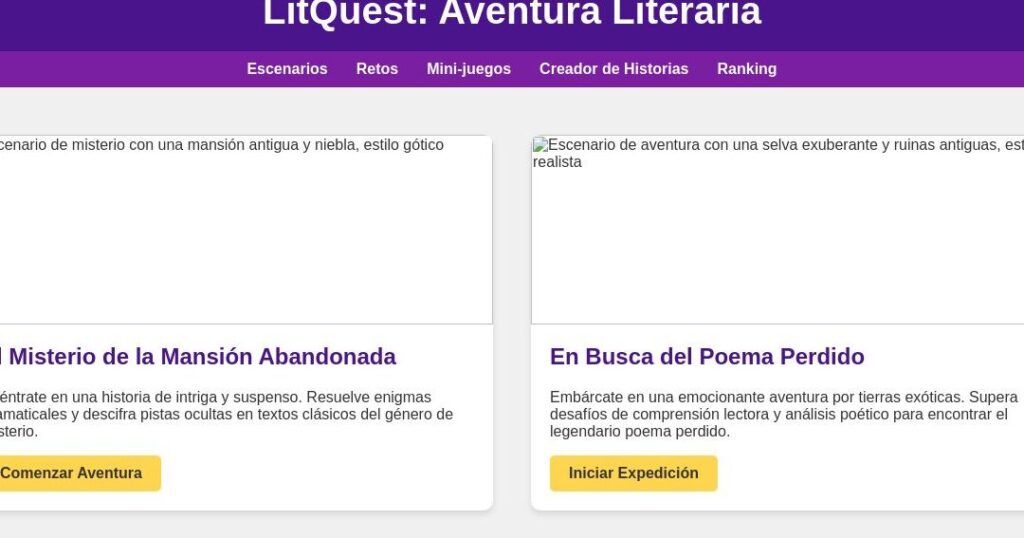The width and height of the screenshot is (1024, 538).
Task: Click the Comenzar Aventura button
Action: coord(71,473)
